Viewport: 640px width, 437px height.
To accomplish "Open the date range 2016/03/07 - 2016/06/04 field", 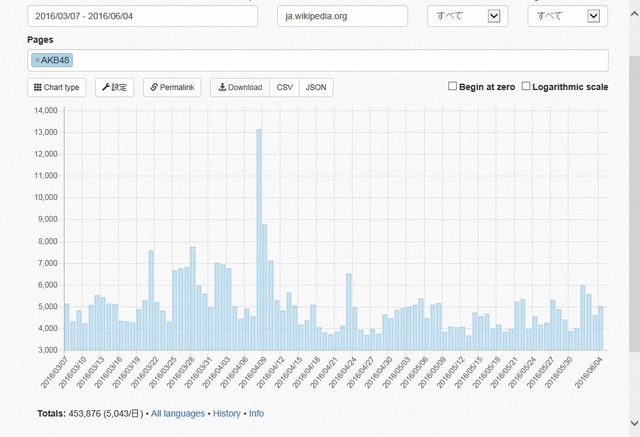I will pos(142,16).
